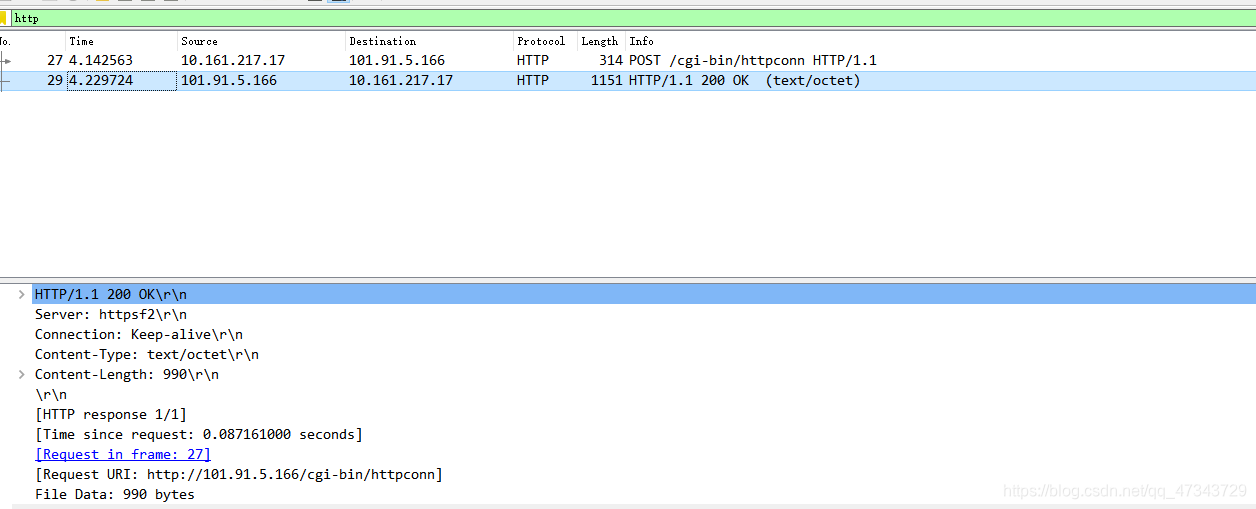Image resolution: width=1256 pixels, height=509 pixels.
Task: Click source address 10.161.217.17 in packet 27
Action: click(x=232, y=61)
